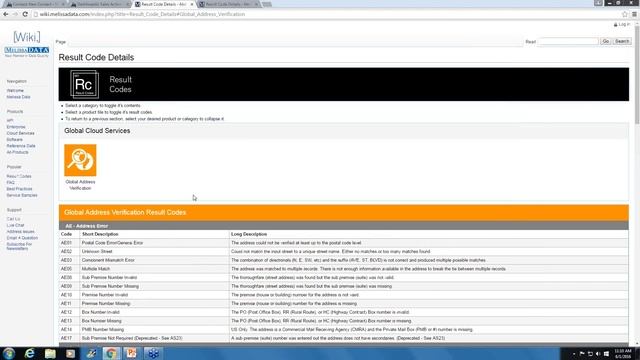Toggle the AE - Address Error section
640x360 pixels.
344,226
